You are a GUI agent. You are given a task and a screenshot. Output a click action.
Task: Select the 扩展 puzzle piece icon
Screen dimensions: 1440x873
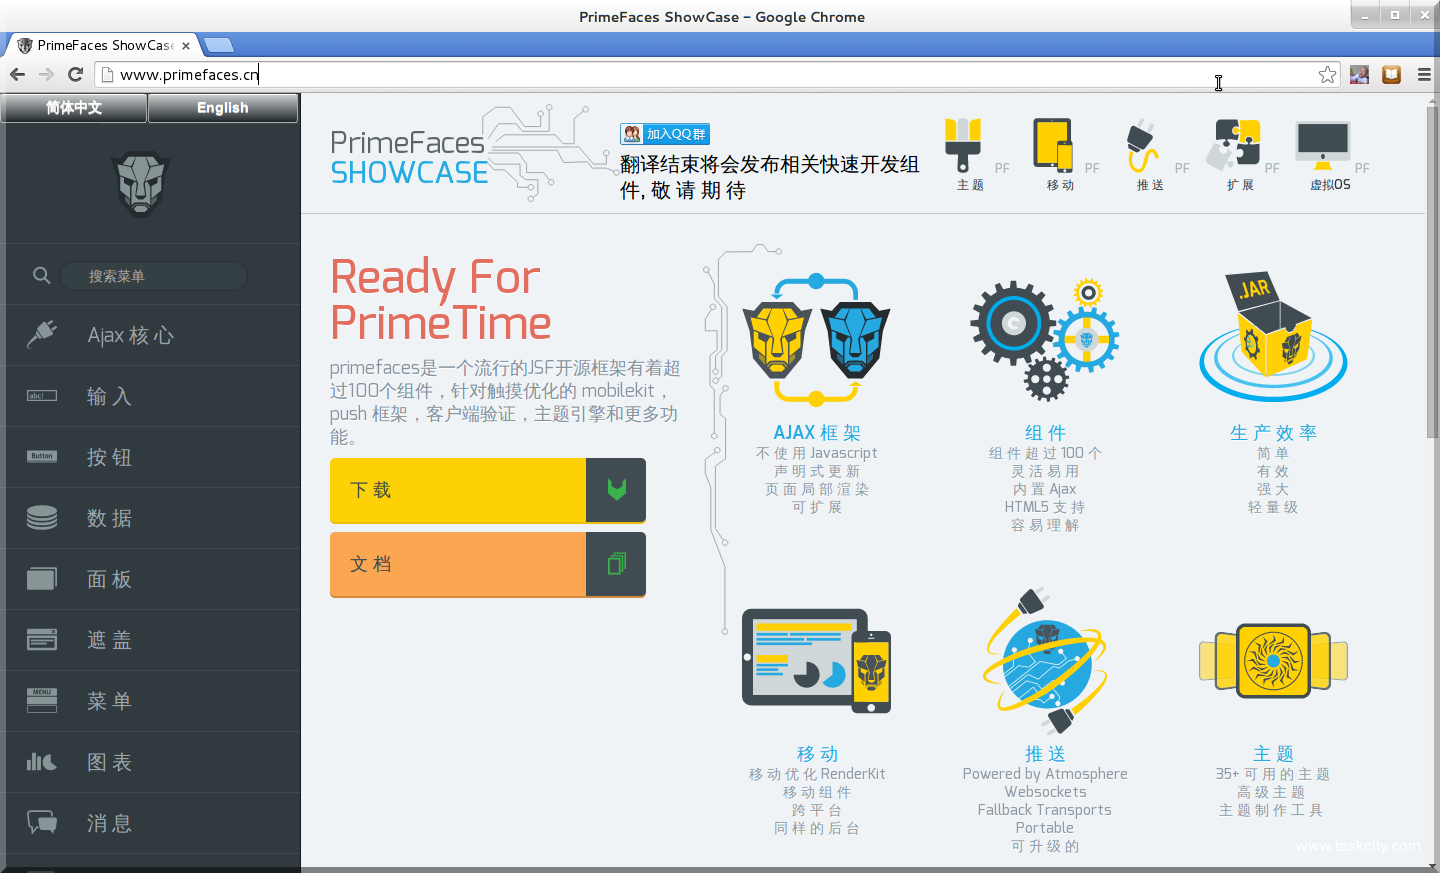coord(1233,146)
